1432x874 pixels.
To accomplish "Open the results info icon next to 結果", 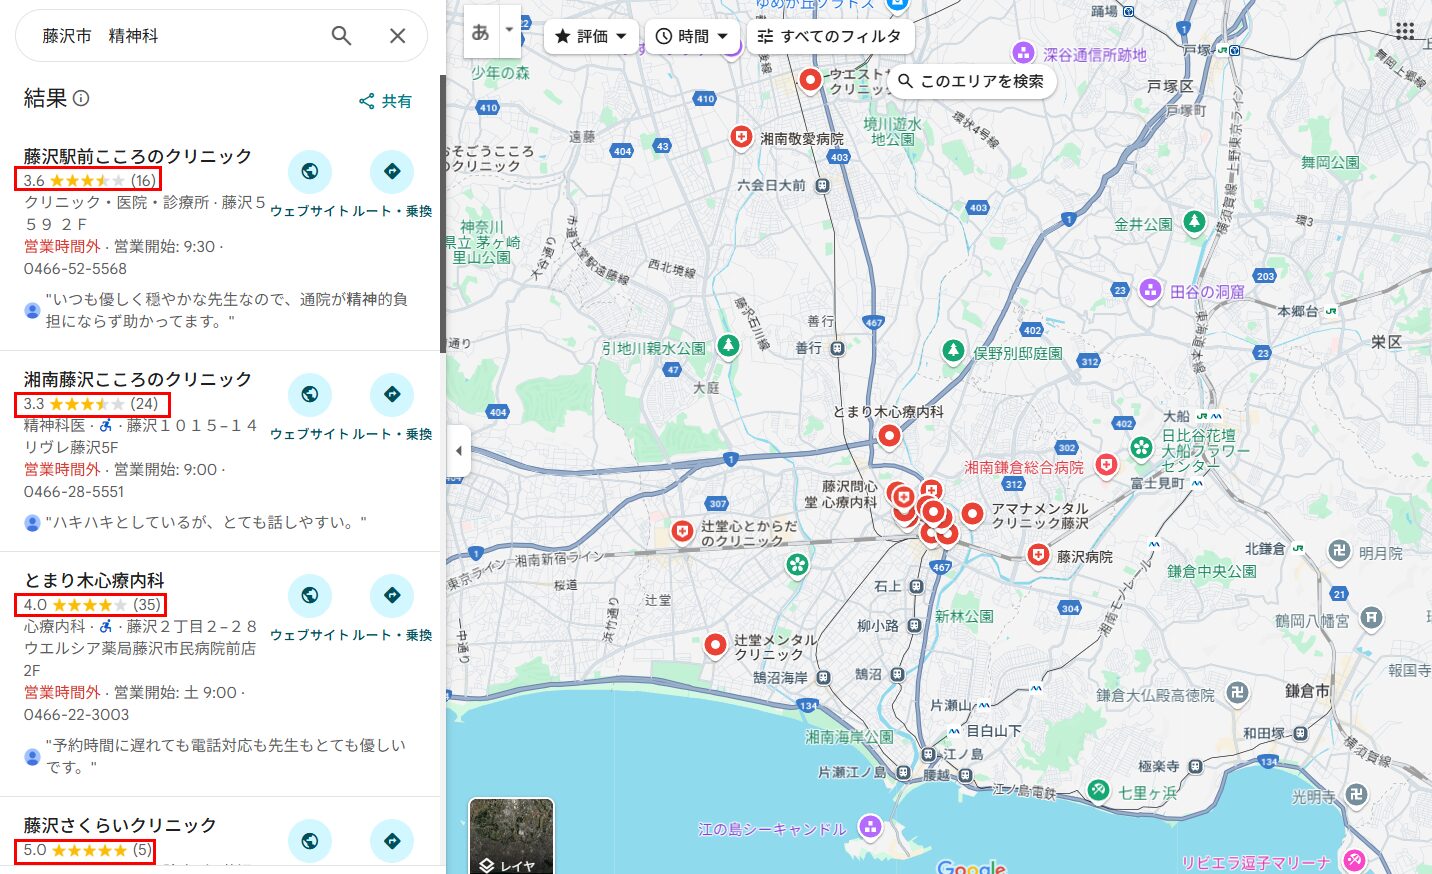I will pyautogui.click(x=82, y=98).
